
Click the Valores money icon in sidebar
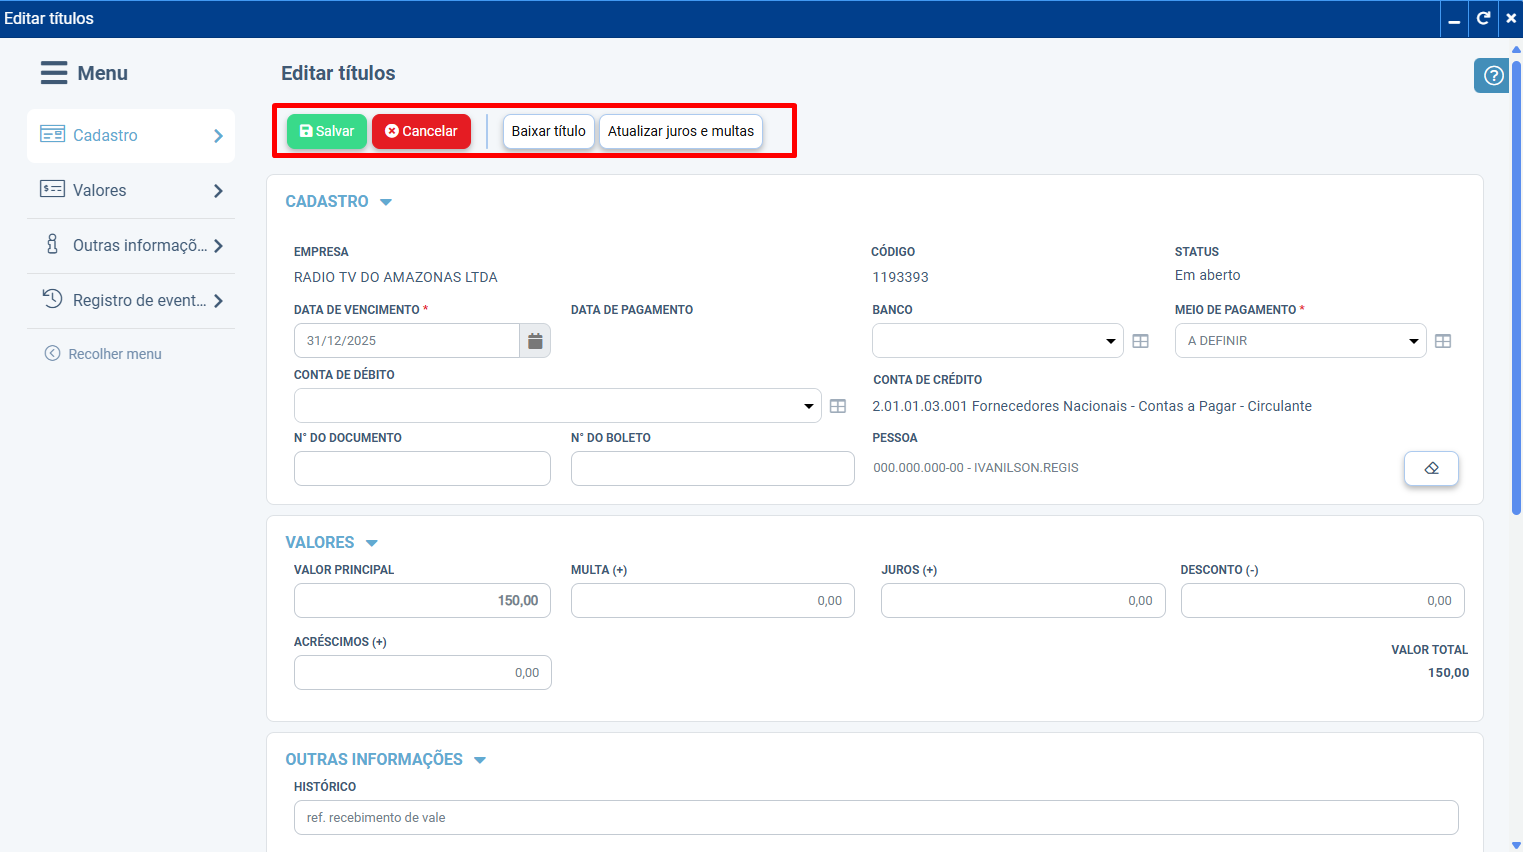pos(52,189)
